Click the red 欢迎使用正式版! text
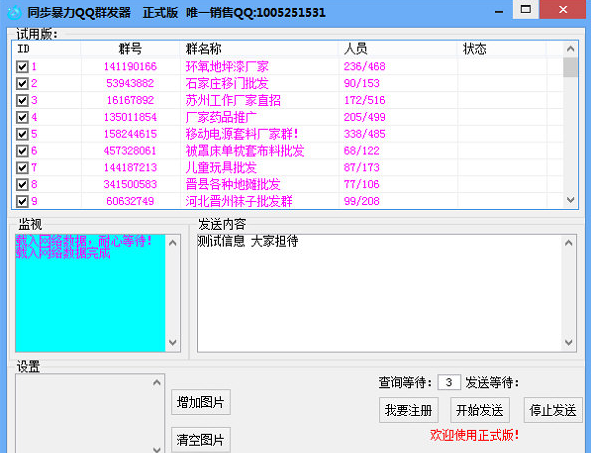The height and width of the screenshot is (453, 591). [475, 435]
